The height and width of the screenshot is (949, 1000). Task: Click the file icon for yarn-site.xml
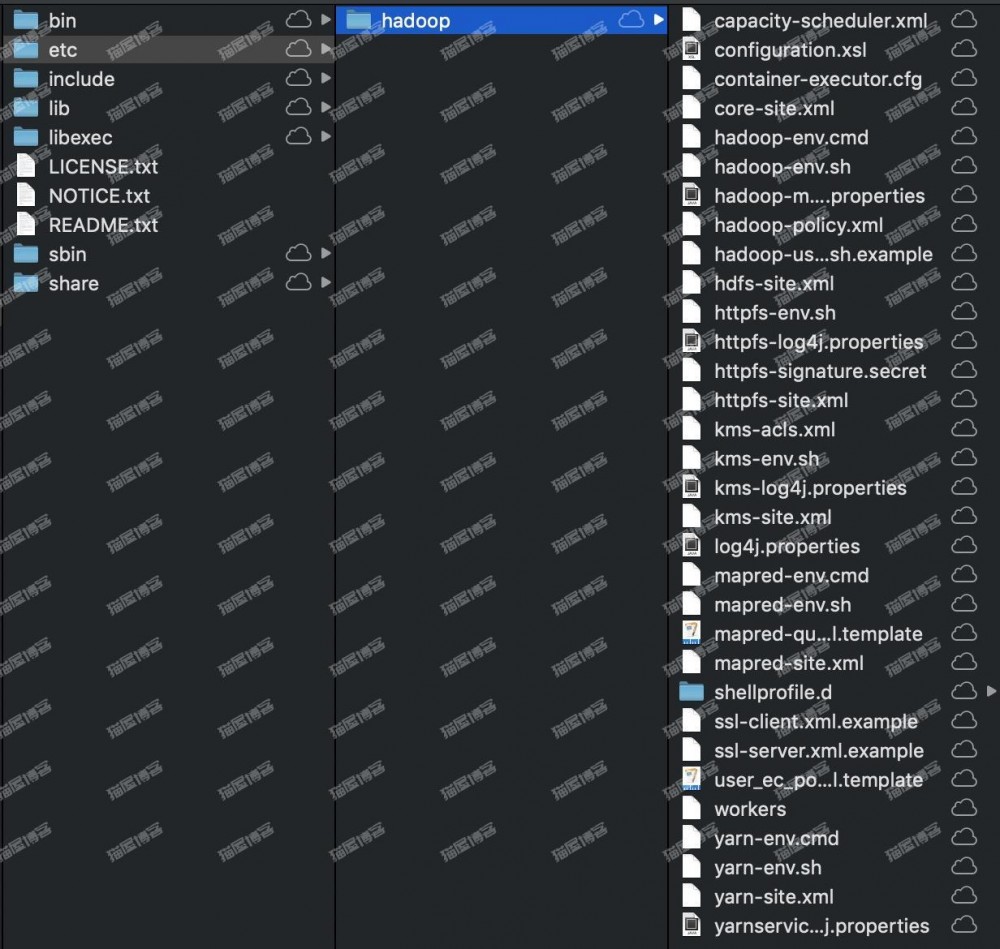pos(692,896)
